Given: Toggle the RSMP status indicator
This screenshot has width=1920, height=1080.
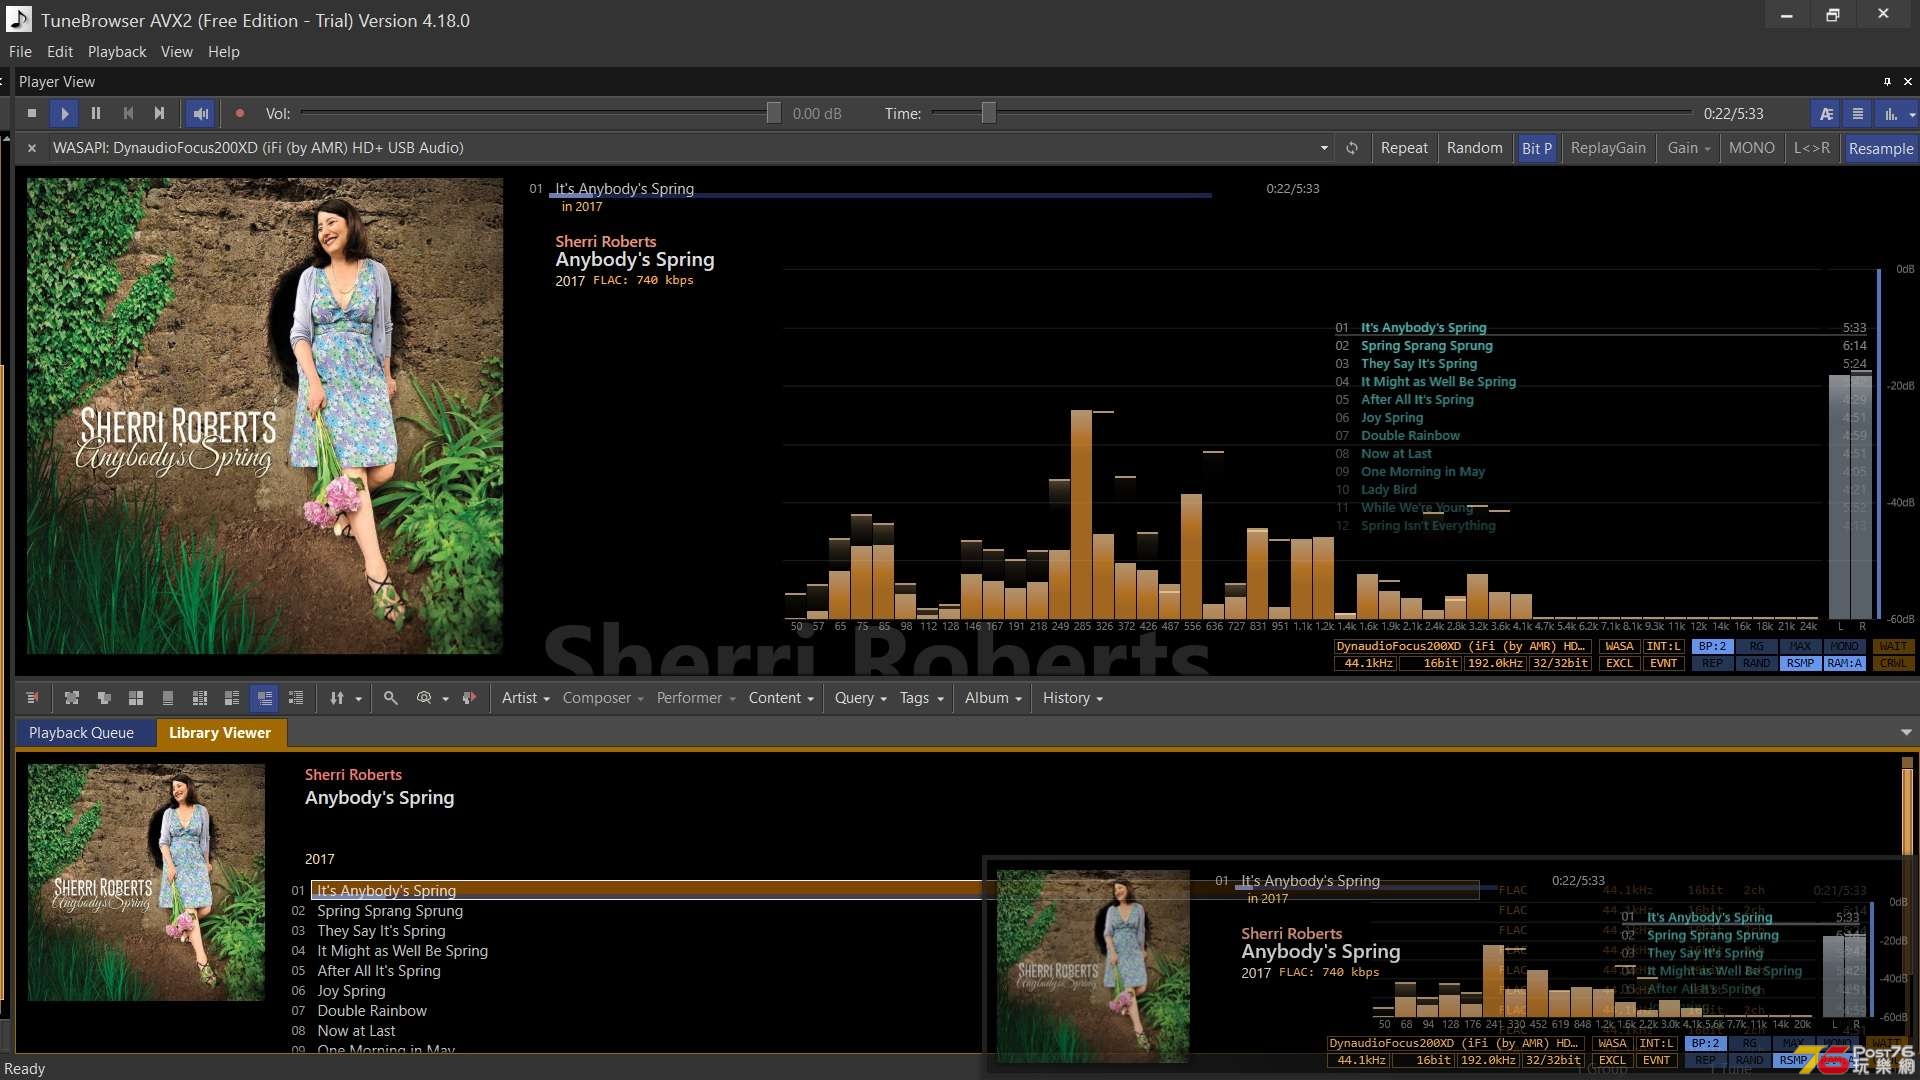Looking at the screenshot, I should coord(1800,663).
